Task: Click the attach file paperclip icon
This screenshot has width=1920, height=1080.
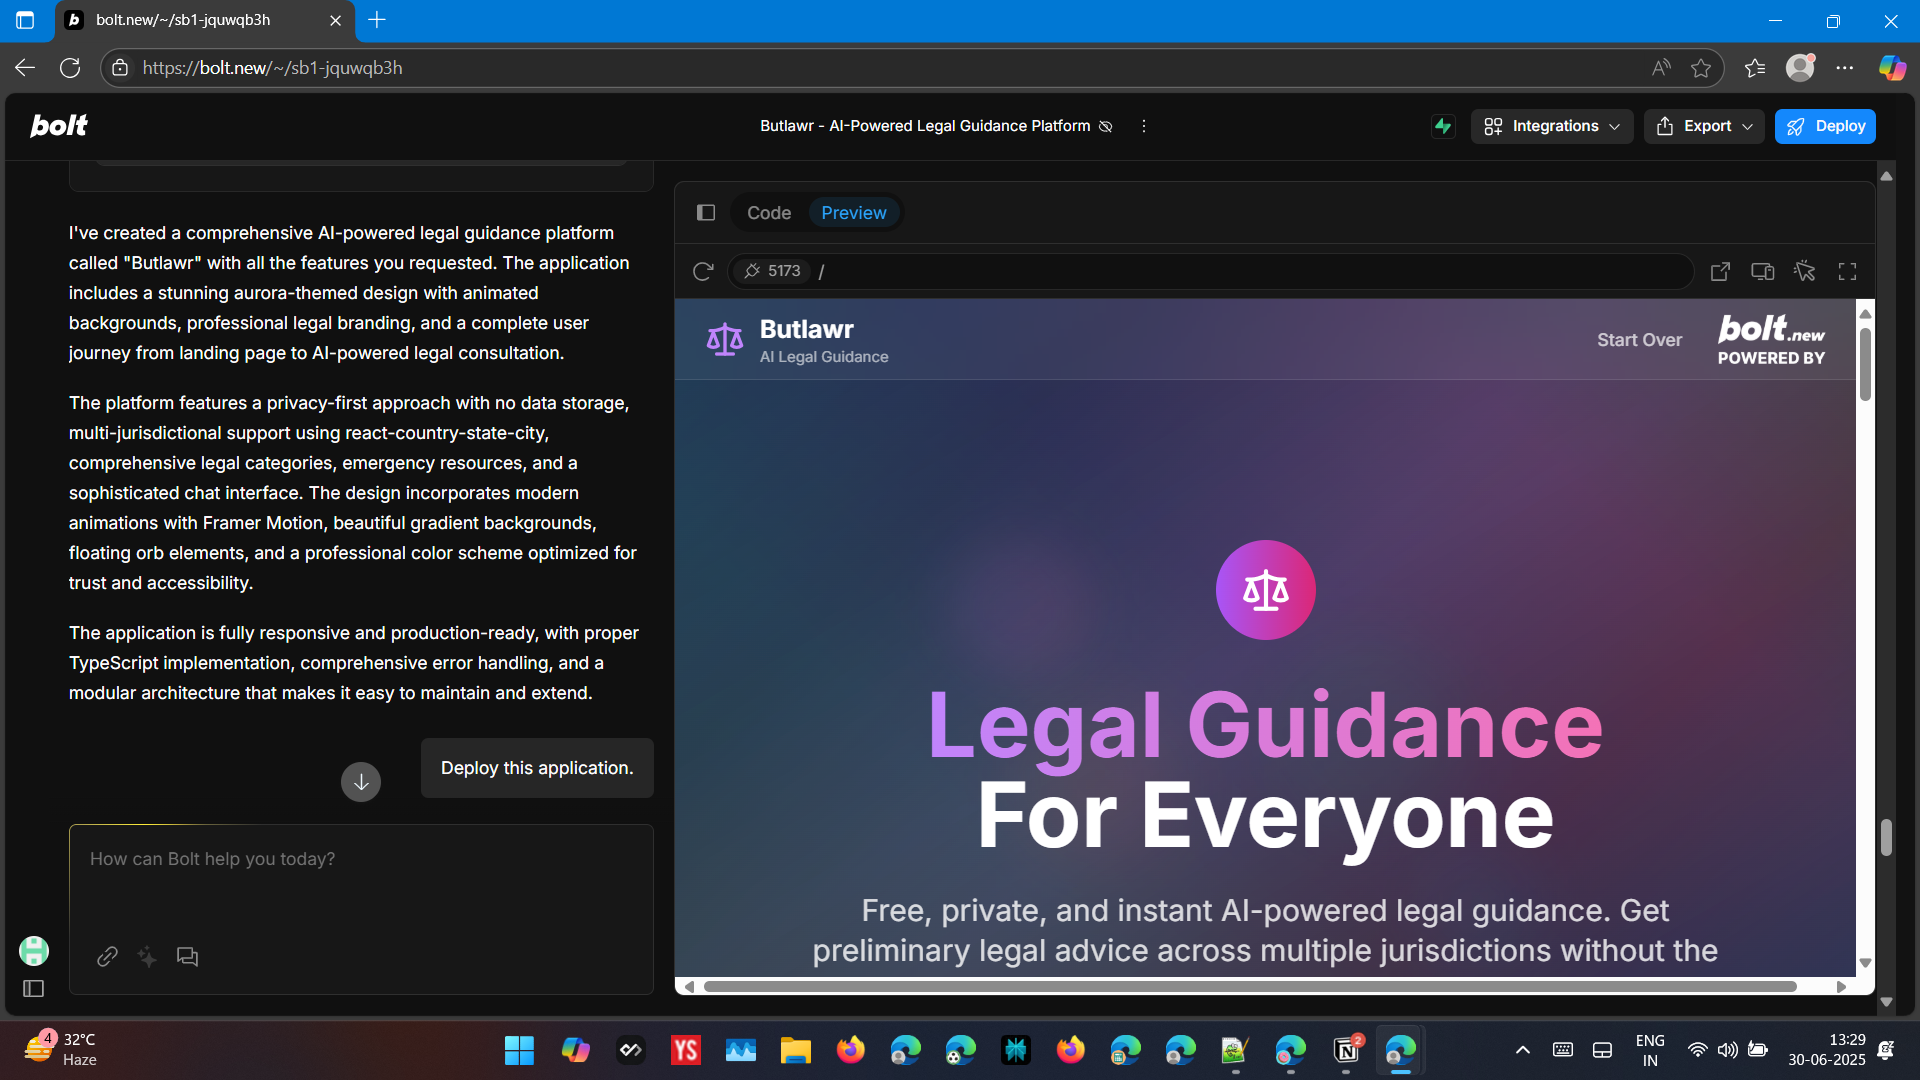Action: pyautogui.click(x=107, y=957)
